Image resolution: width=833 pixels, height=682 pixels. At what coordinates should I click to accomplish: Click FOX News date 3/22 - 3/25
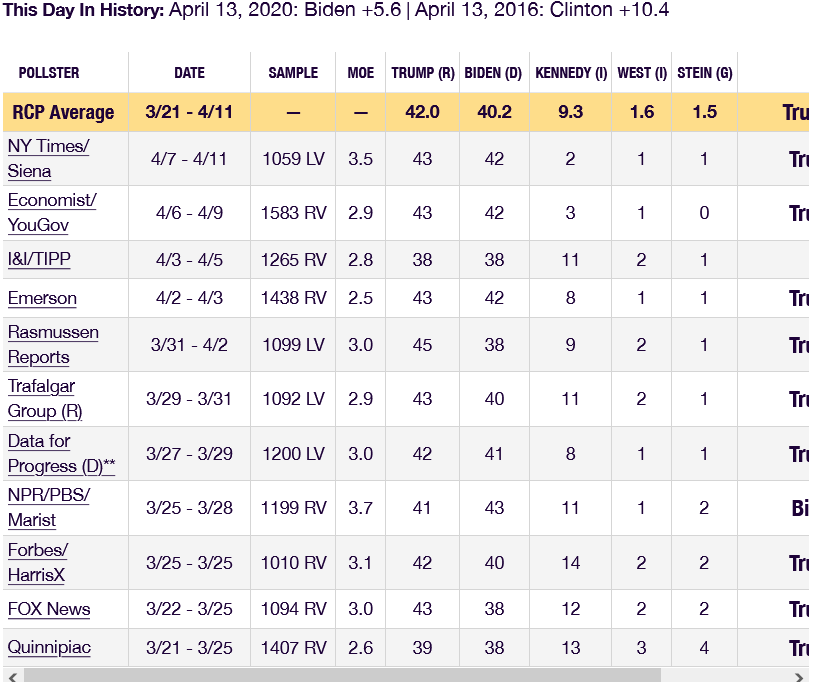tap(189, 609)
